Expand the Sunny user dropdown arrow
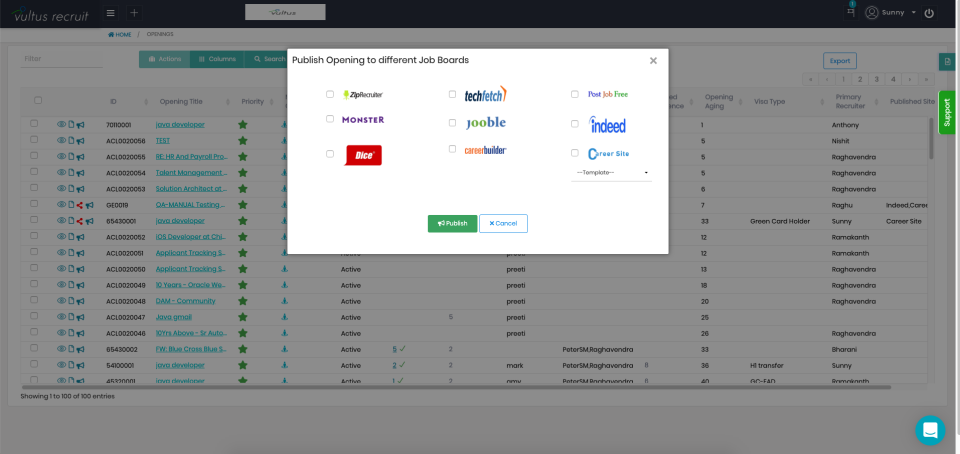This screenshot has width=960, height=454. (x=913, y=13)
